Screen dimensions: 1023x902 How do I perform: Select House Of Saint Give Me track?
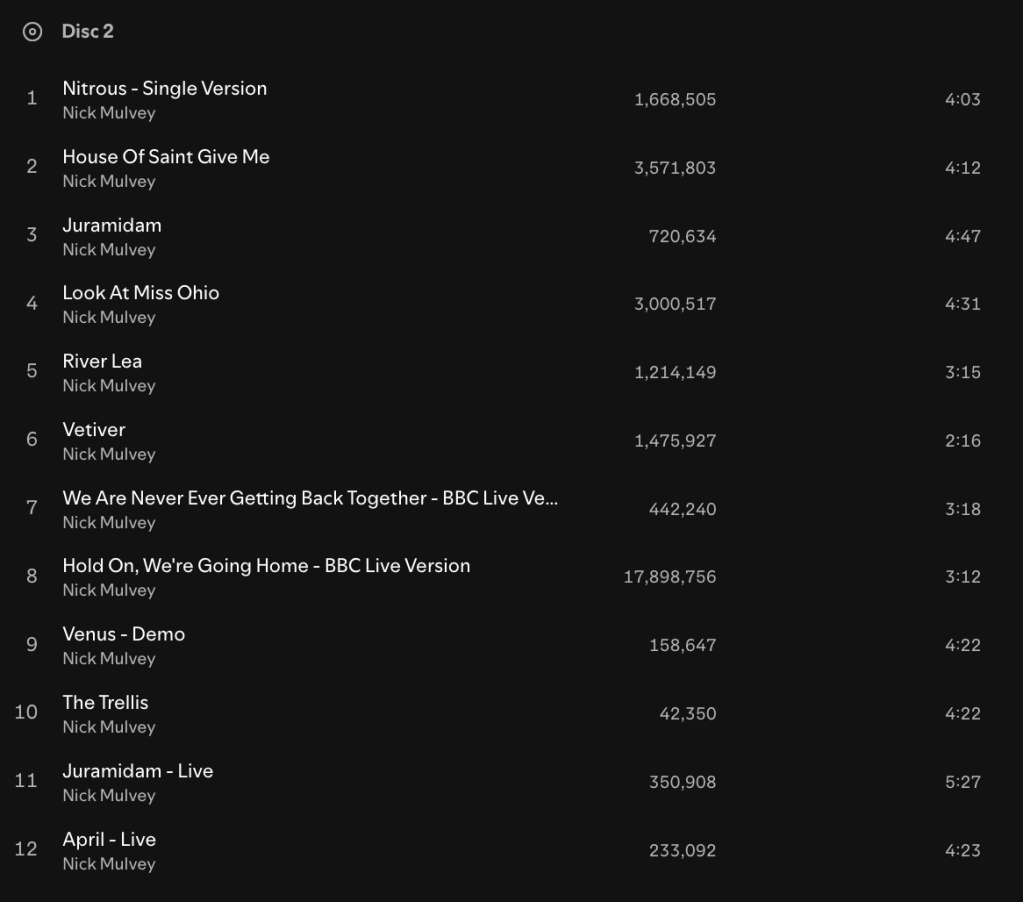point(166,157)
